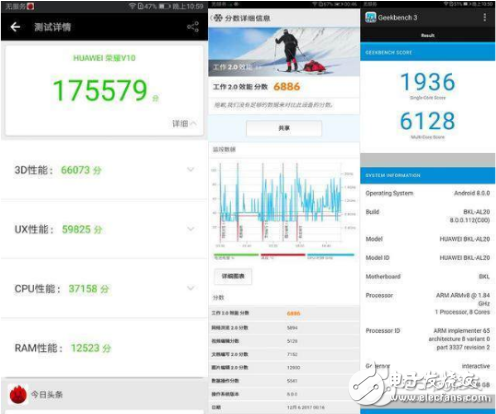This screenshot has height=414, width=496.
Task: Tap the Wi-Fi icon in AnTuTu status bar
Action: [x=132, y=6]
